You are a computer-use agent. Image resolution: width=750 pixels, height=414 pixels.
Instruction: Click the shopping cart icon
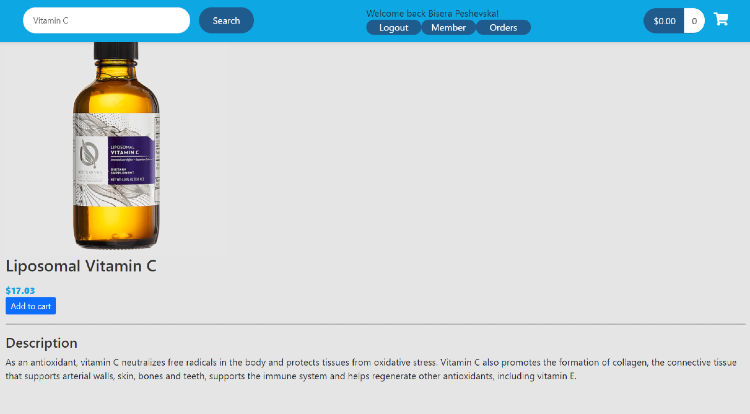[720, 19]
